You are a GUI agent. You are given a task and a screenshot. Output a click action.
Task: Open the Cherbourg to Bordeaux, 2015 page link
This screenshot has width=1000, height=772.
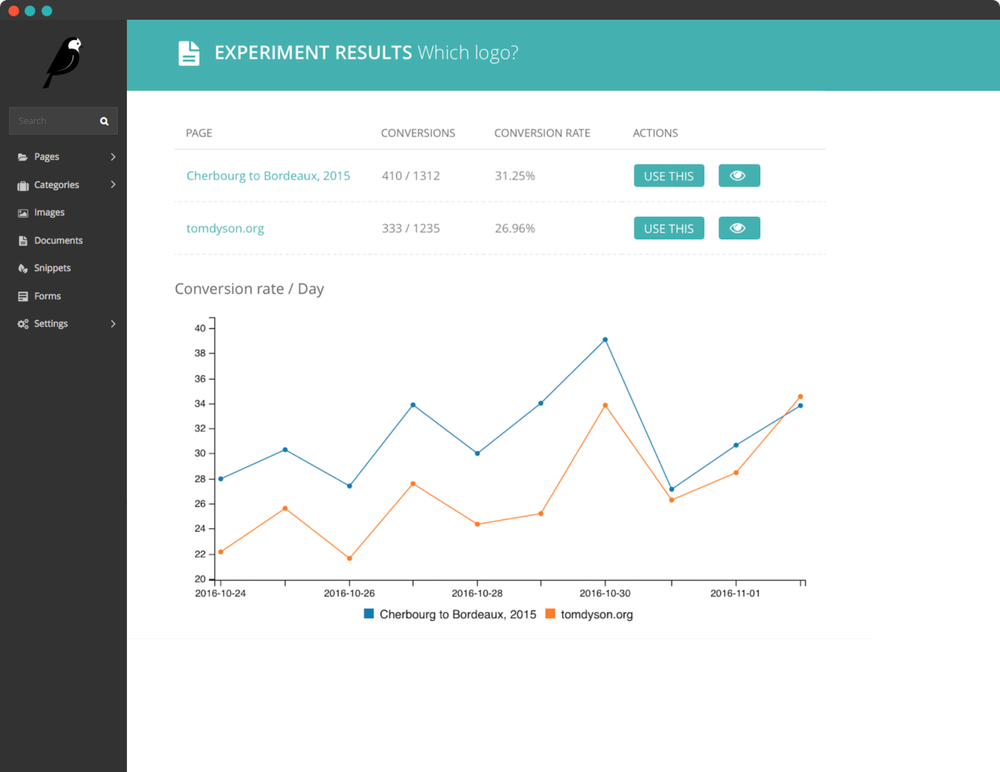(x=268, y=176)
